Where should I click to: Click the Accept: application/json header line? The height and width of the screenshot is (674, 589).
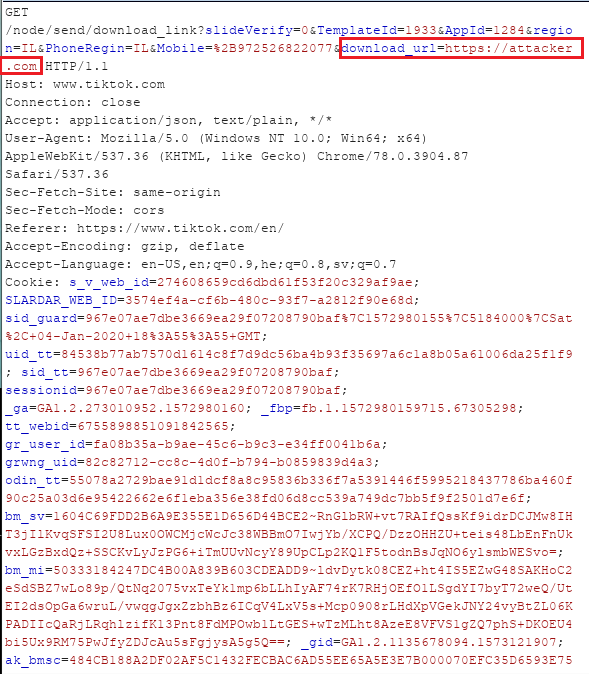tap(169, 120)
